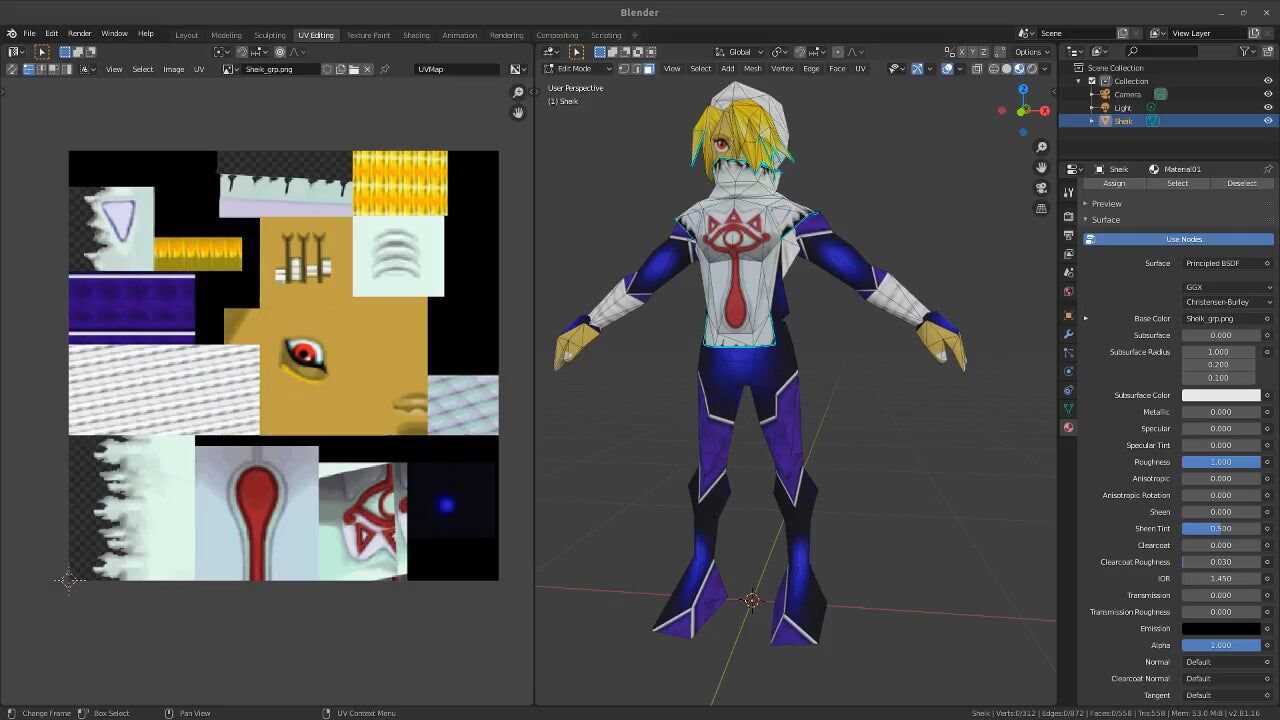Open the Global transform orientation dropdown
Screen dimensions: 1280x720
coord(739,52)
